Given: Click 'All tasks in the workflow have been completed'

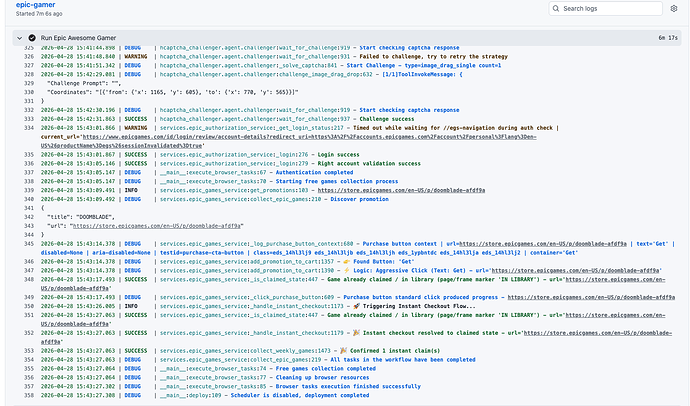Looking at the screenshot, I should (x=403, y=359).
